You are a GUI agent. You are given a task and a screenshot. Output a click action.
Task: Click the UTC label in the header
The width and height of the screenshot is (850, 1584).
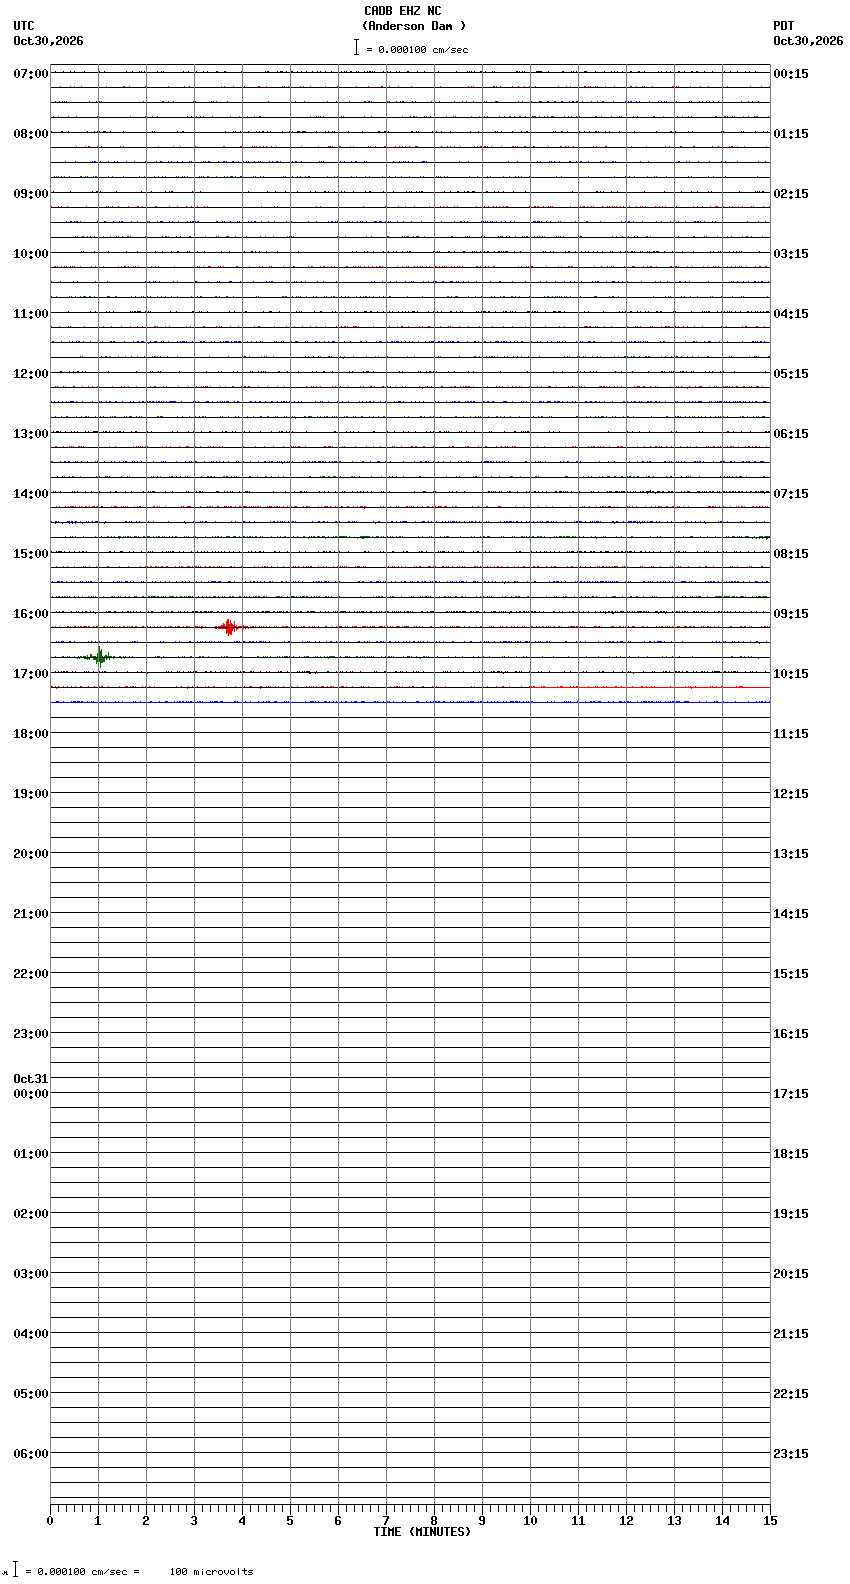(x=24, y=26)
